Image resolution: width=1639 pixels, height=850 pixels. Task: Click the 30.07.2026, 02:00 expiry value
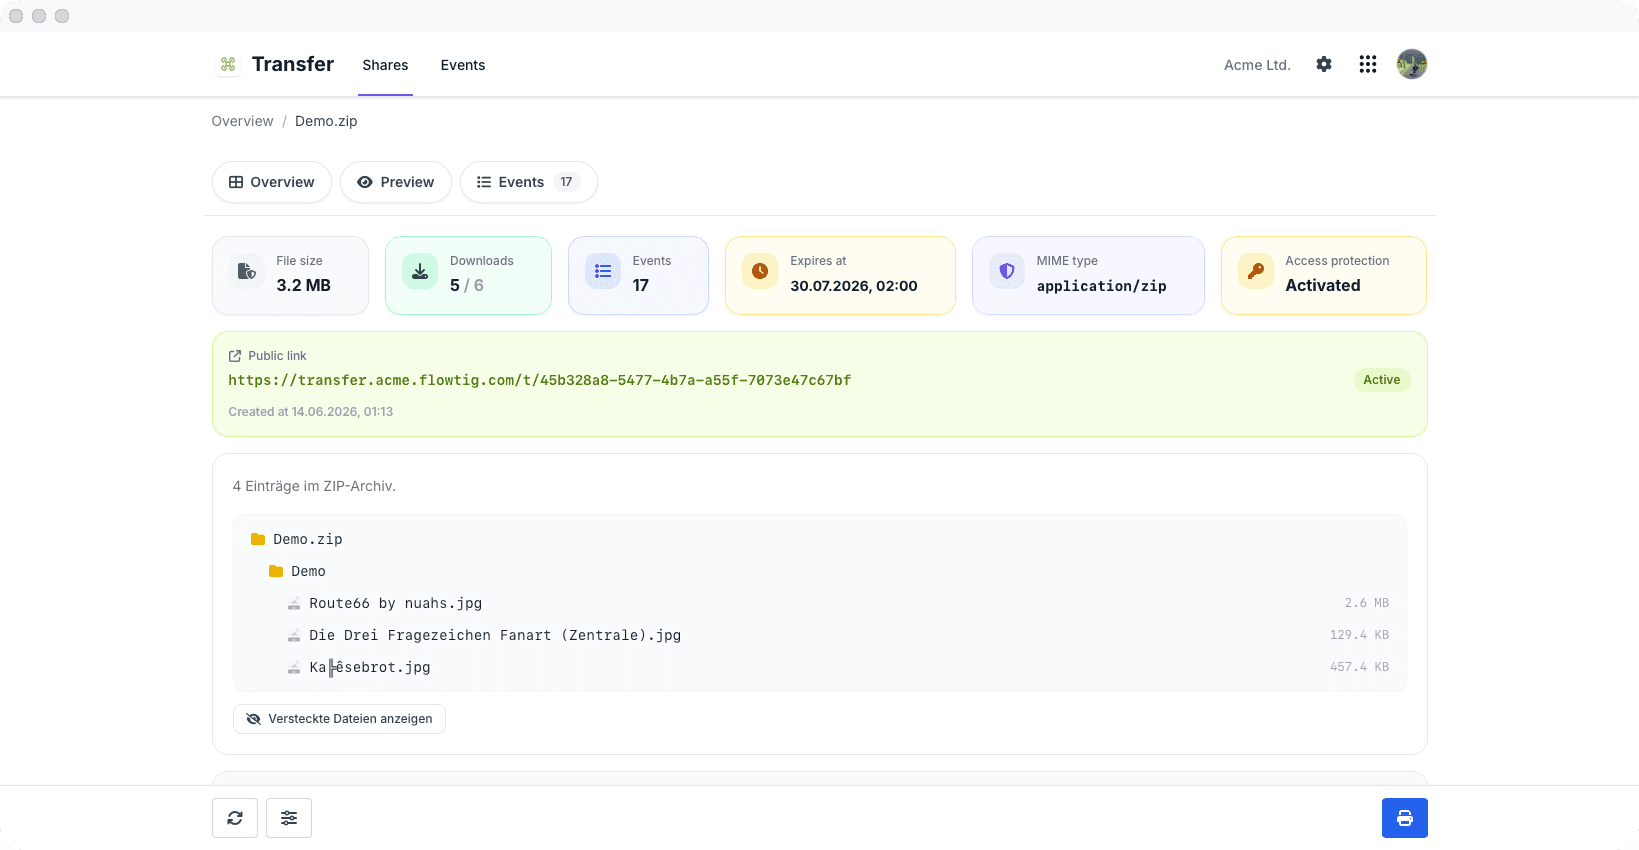(854, 286)
